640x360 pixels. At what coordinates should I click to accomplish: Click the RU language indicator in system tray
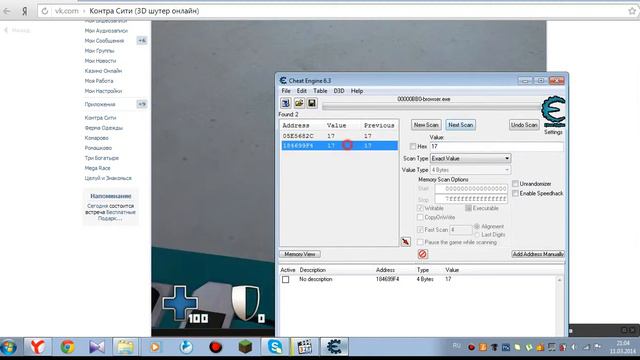click(457, 346)
